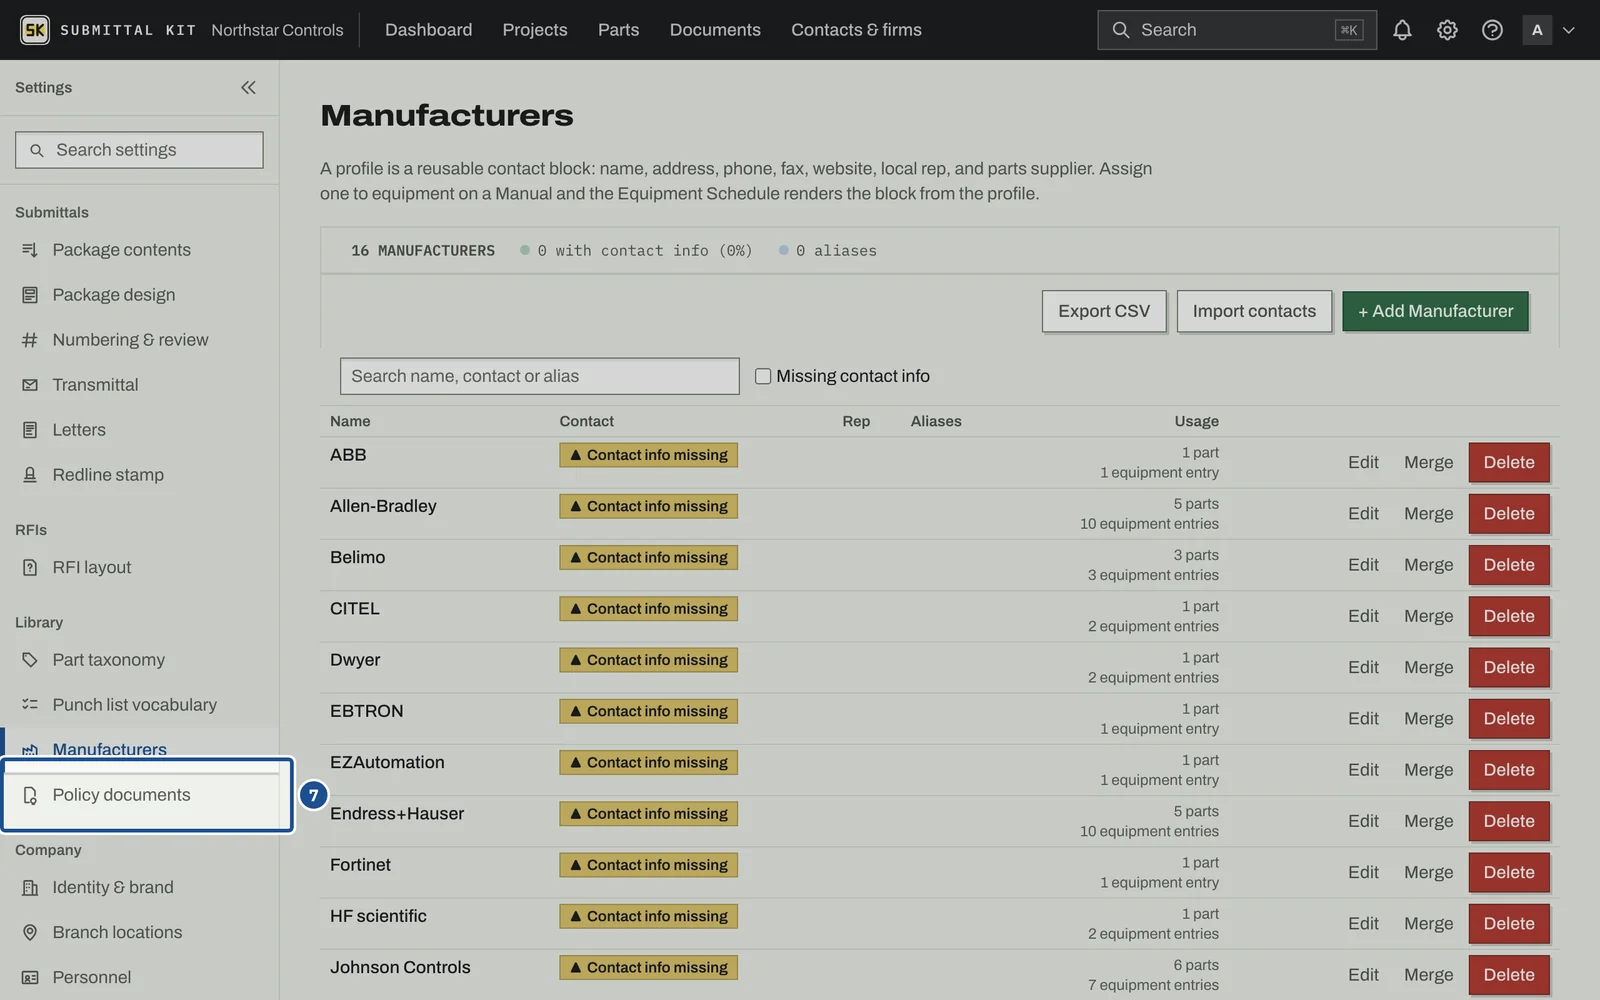Viewport: 1600px width, 1000px height.
Task: Open Punch list vocabulary settings
Action: [x=139, y=705]
